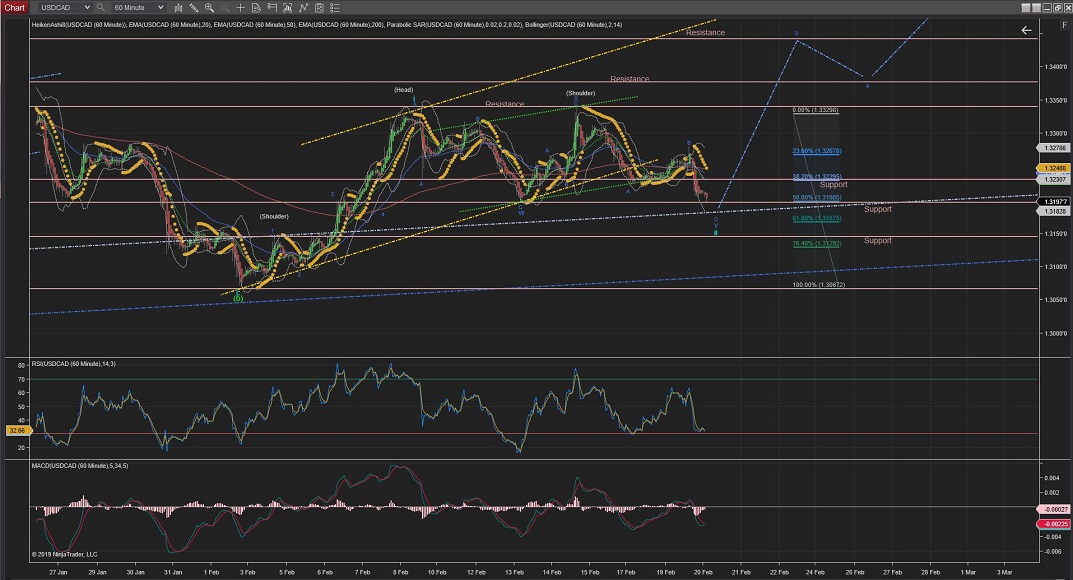Click the HeikenAshi8 indicator label text
This screenshot has height=580, width=1073.
tap(78, 25)
